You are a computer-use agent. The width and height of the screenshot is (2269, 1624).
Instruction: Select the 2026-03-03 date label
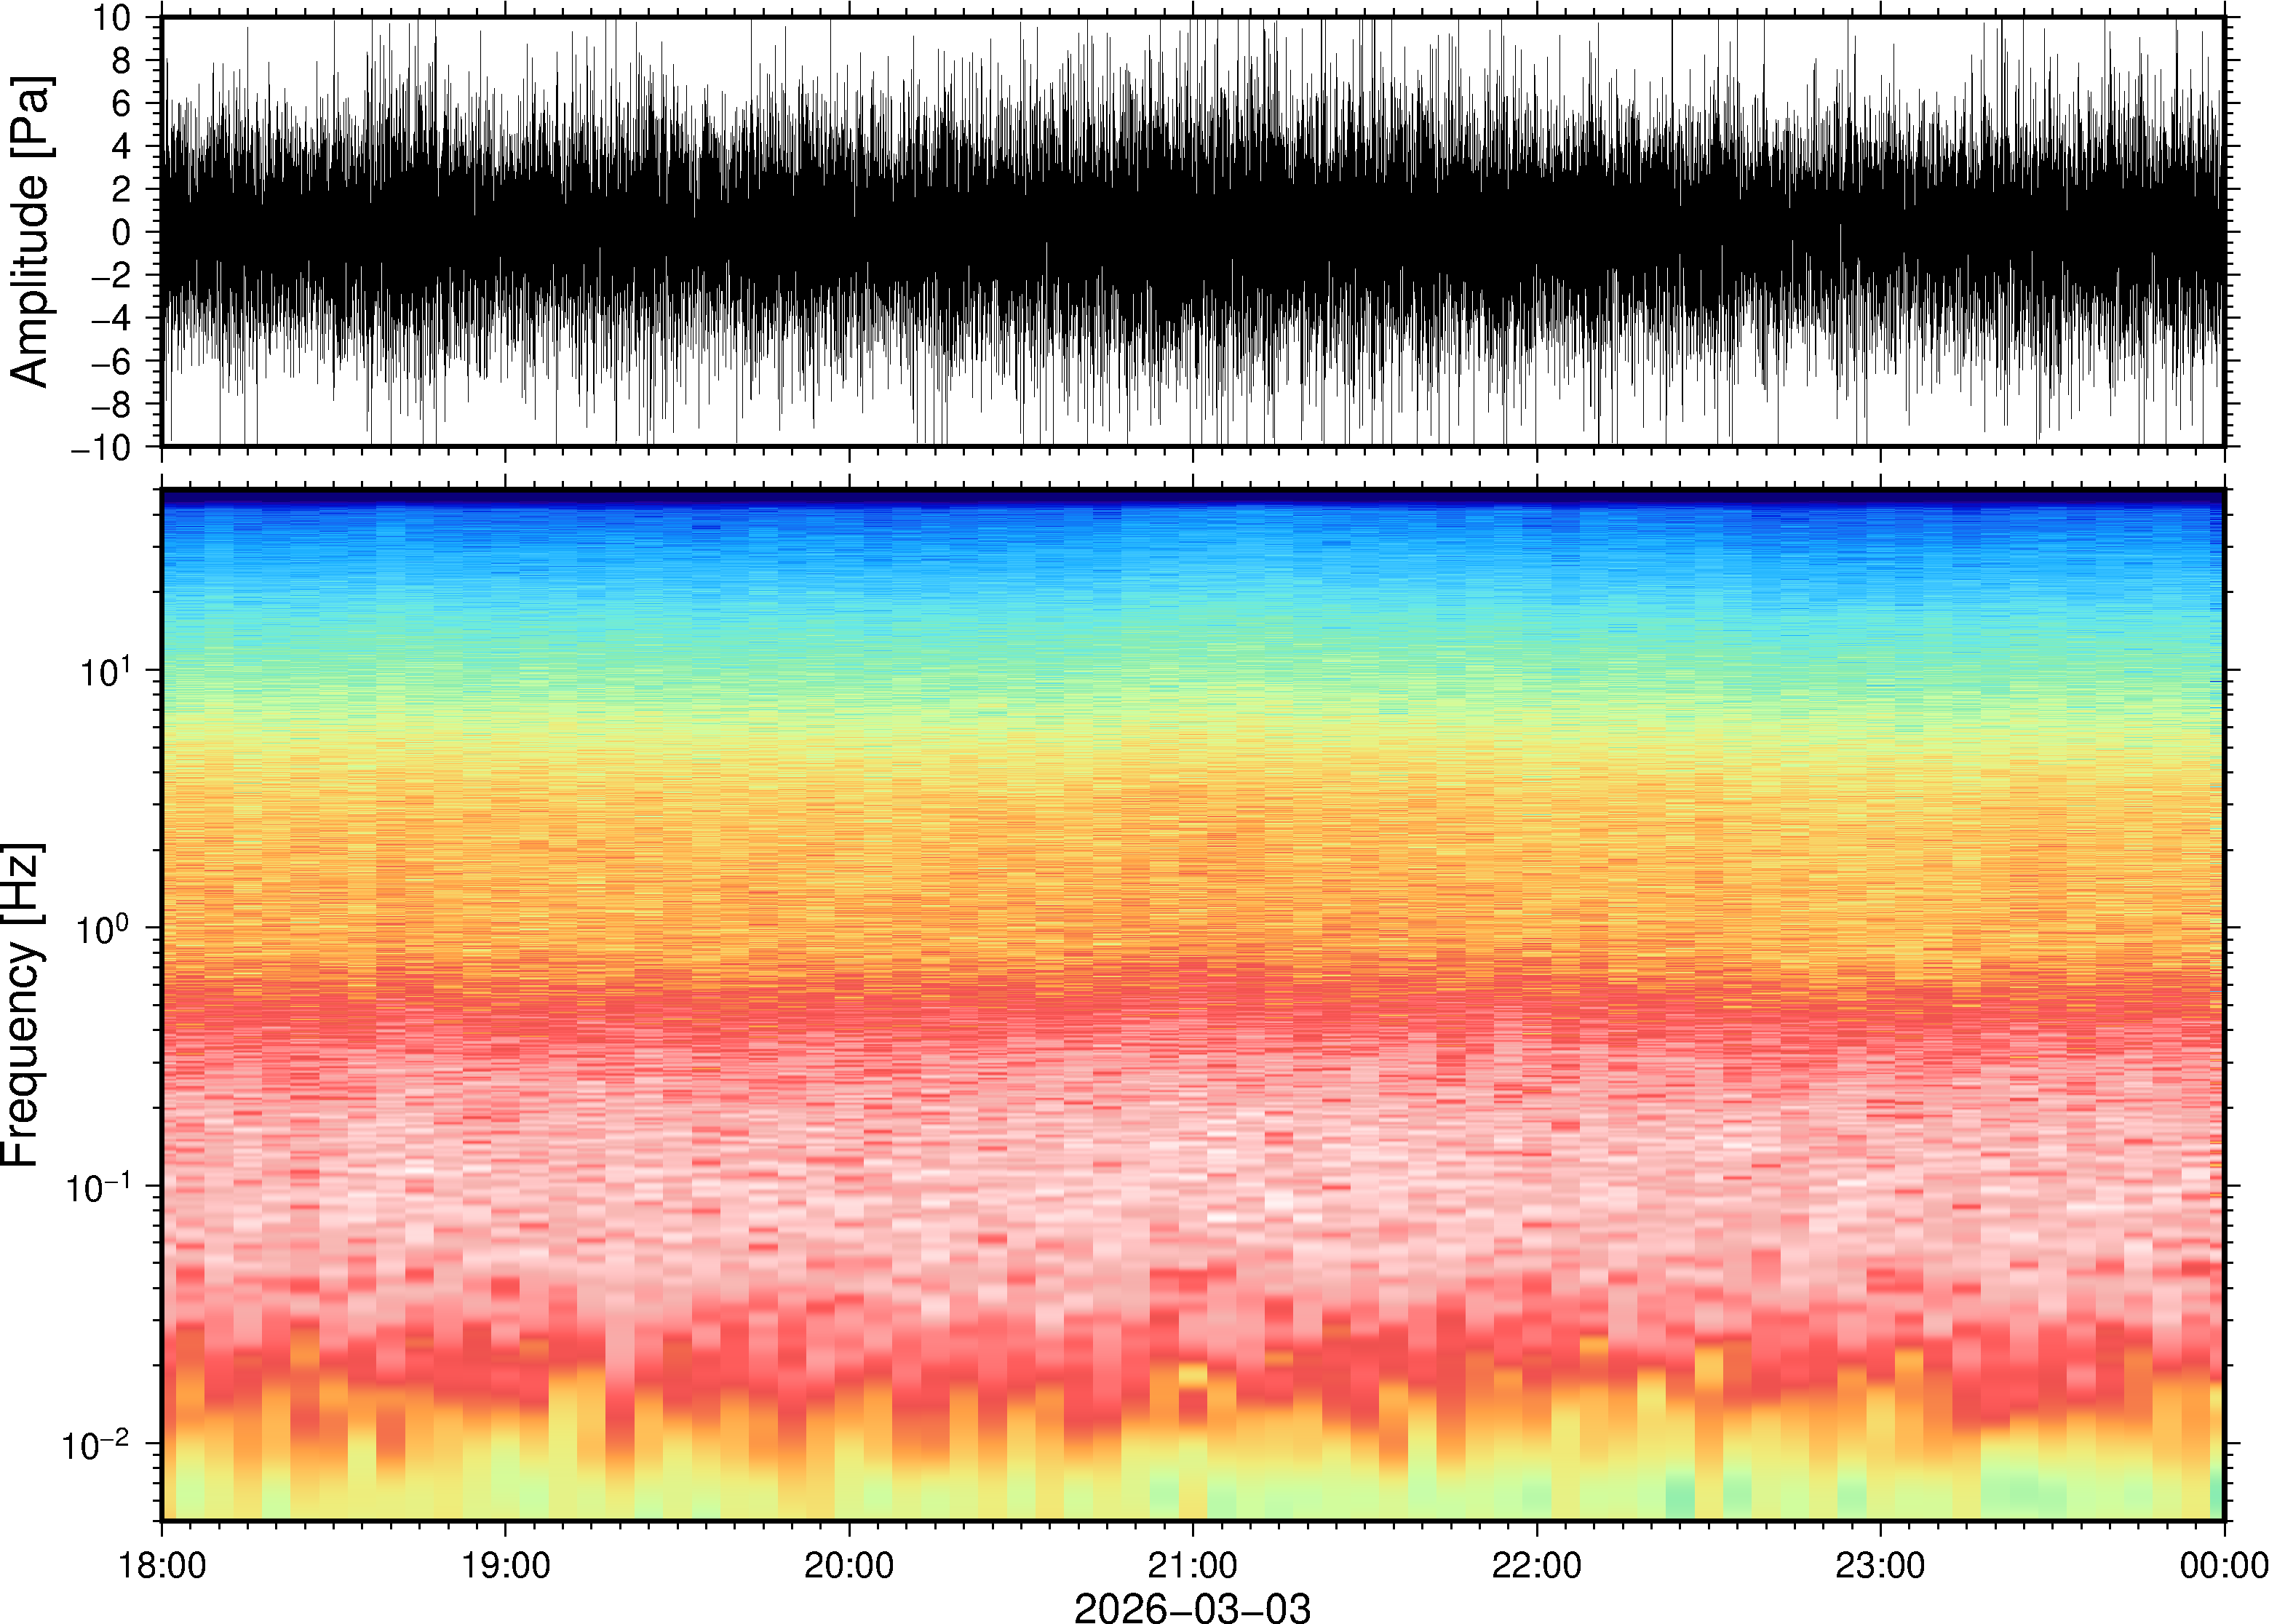pos(1192,1607)
